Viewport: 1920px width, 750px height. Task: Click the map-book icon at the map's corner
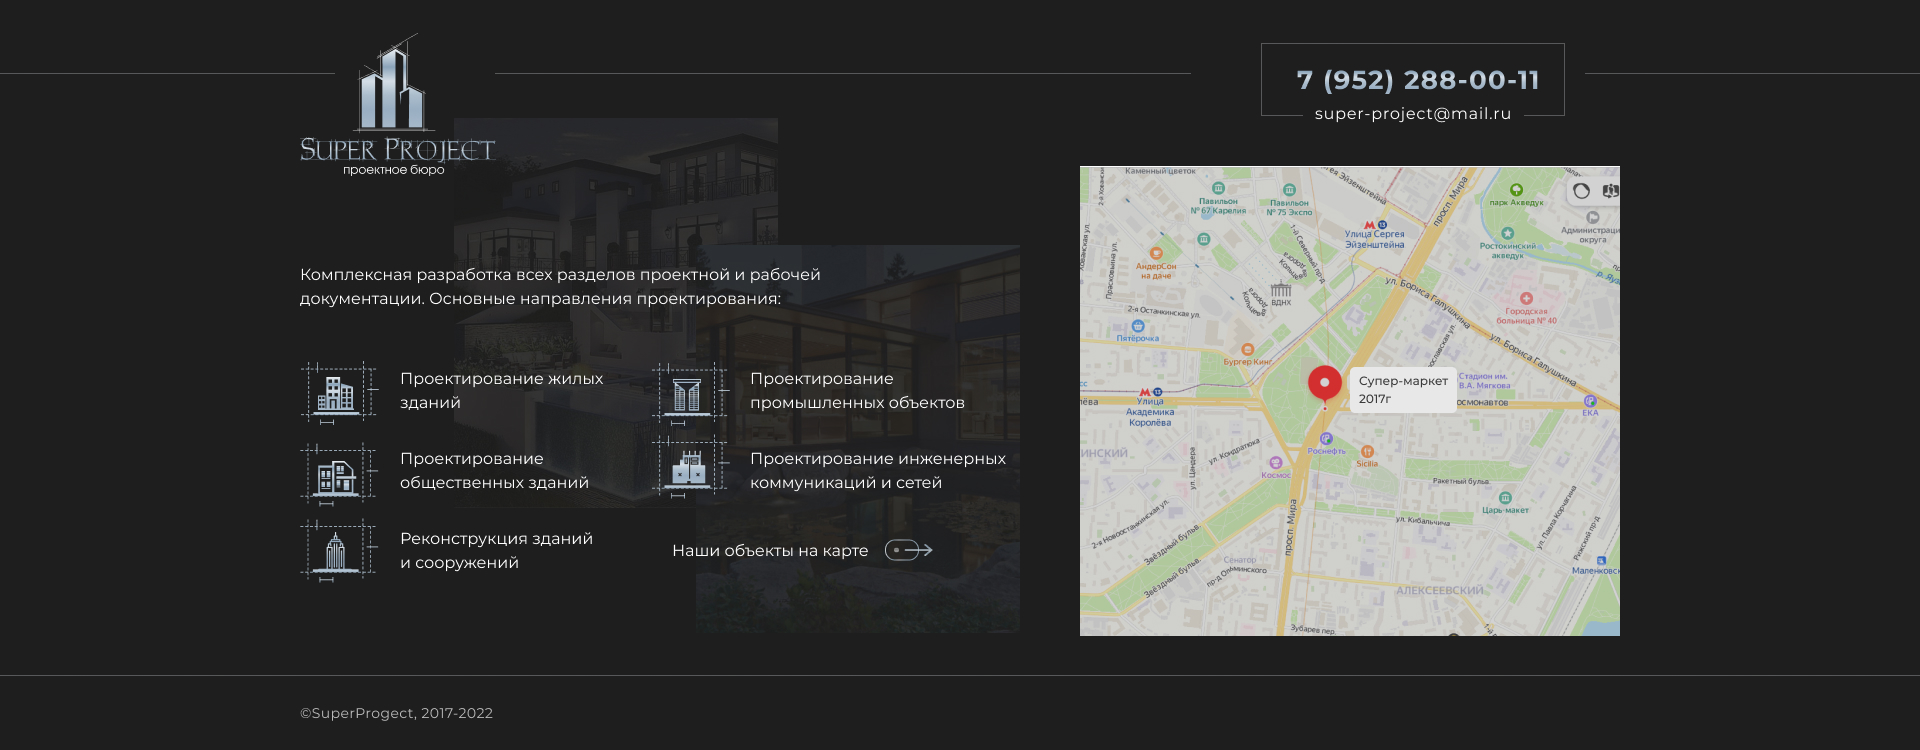tap(1610, 191)
